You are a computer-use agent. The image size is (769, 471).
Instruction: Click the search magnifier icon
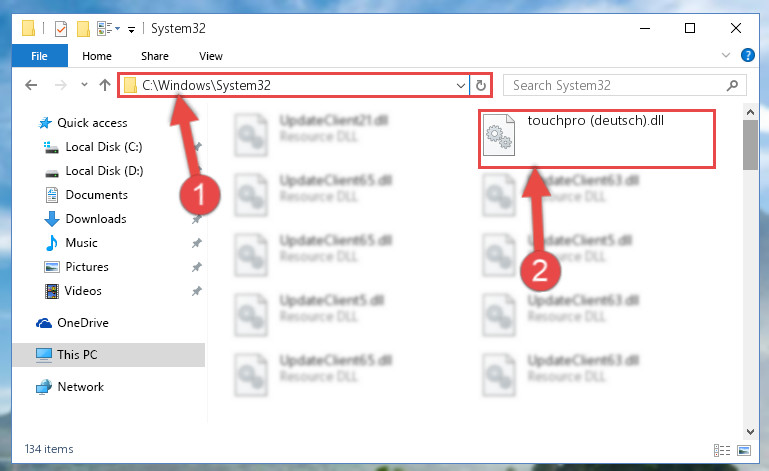(732, 85)
